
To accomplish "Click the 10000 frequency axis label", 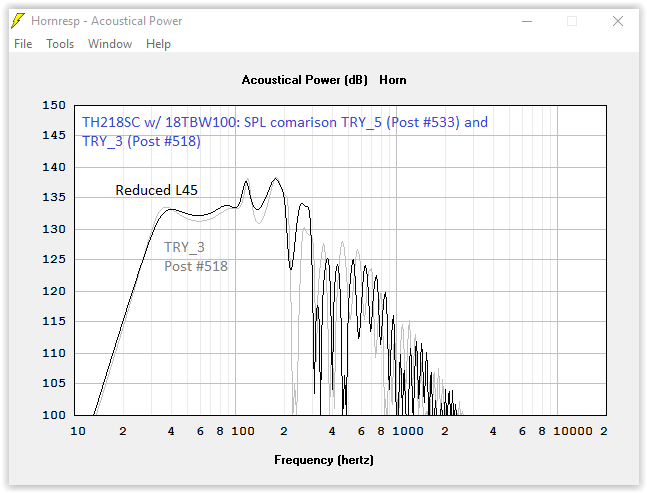I will click(x=573, y=431).
